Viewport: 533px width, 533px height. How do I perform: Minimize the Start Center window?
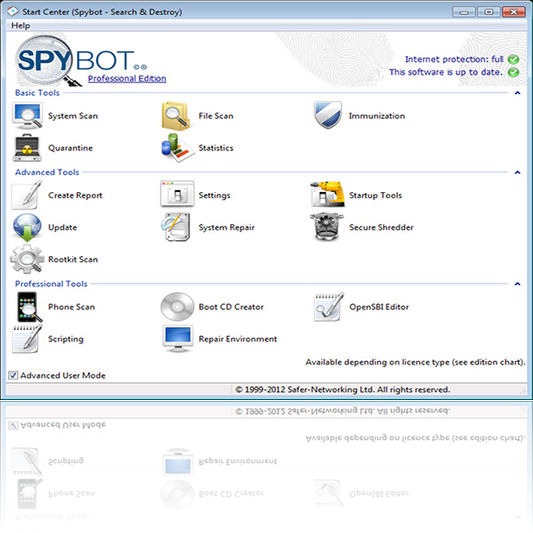[x=464, y=12]
